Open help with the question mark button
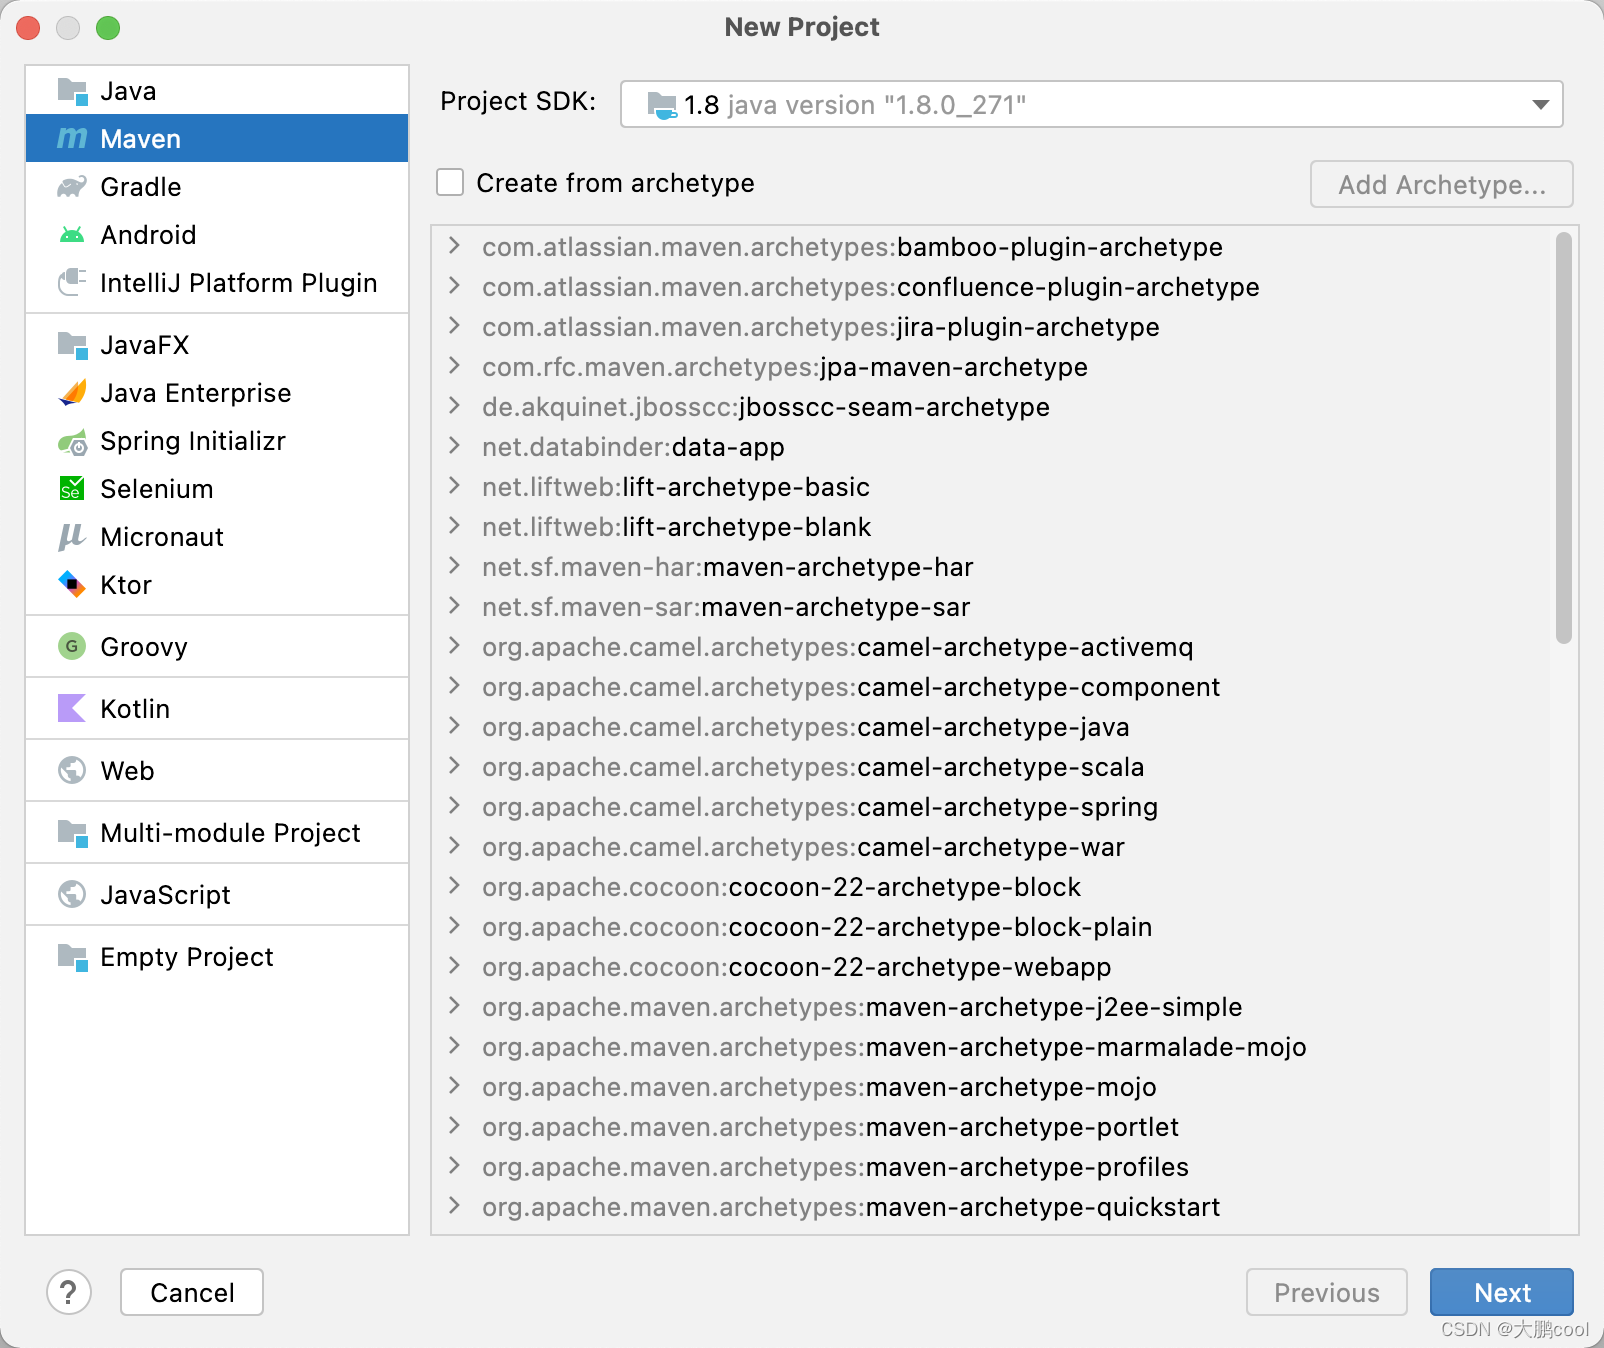1604x1348 pixels. (x=69, y=1292)
